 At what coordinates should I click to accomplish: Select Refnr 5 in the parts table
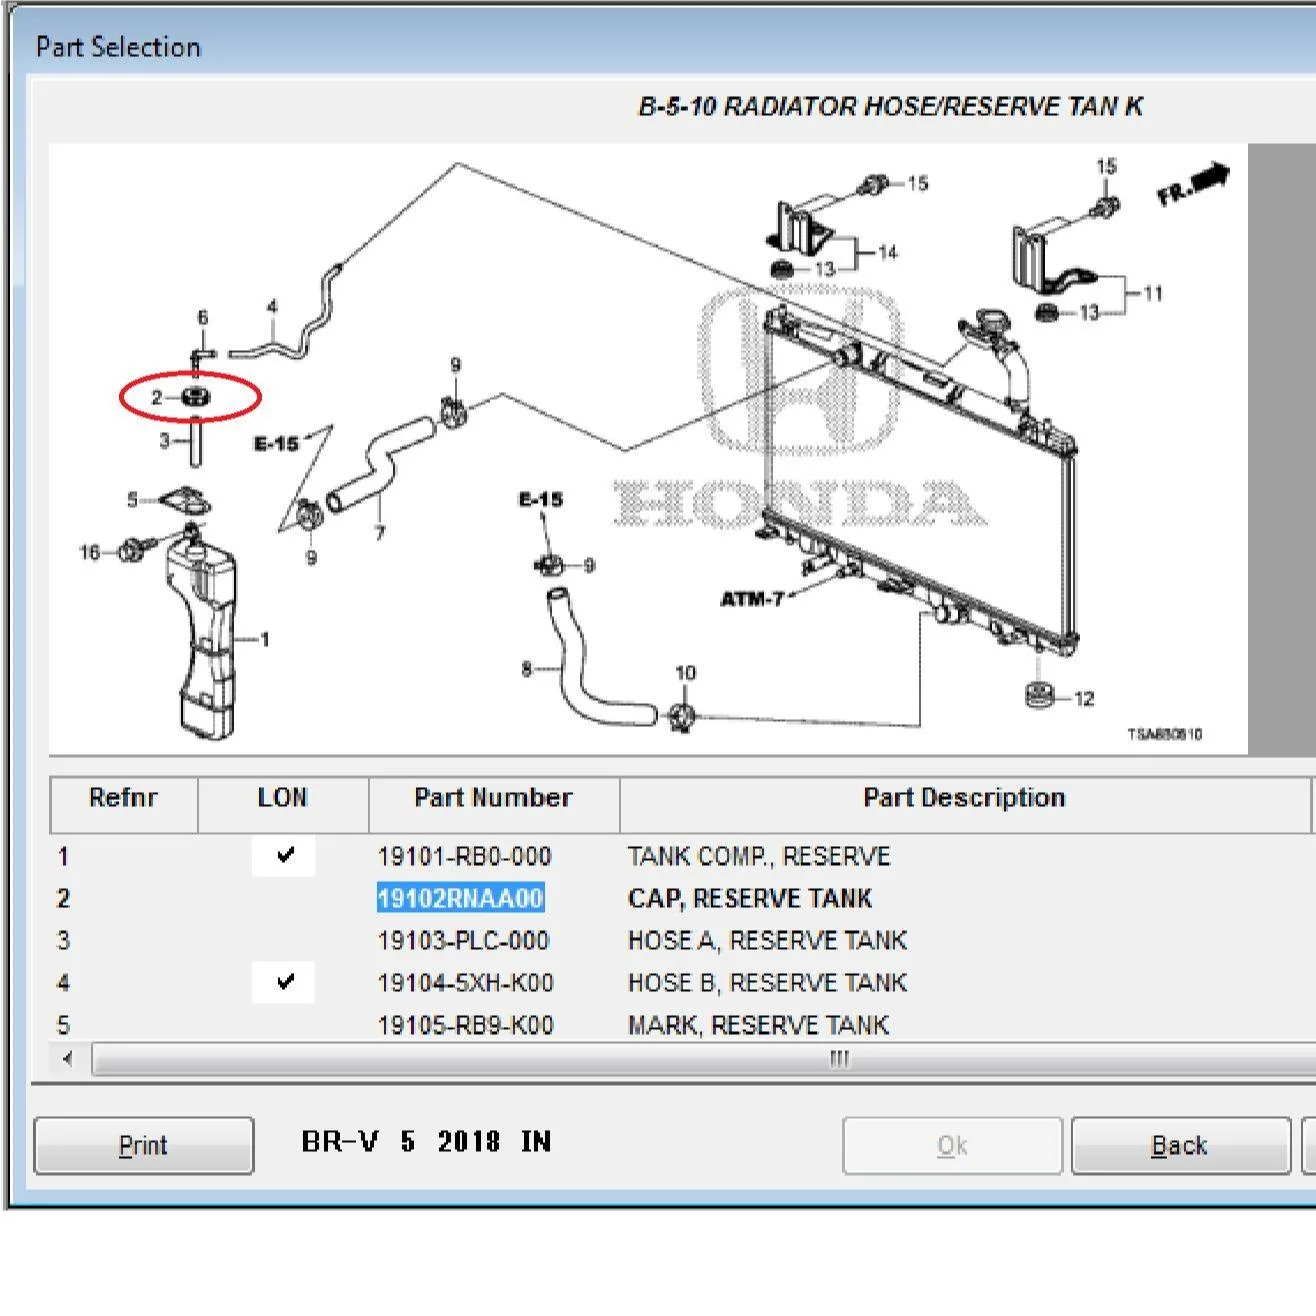[63, 1025]
